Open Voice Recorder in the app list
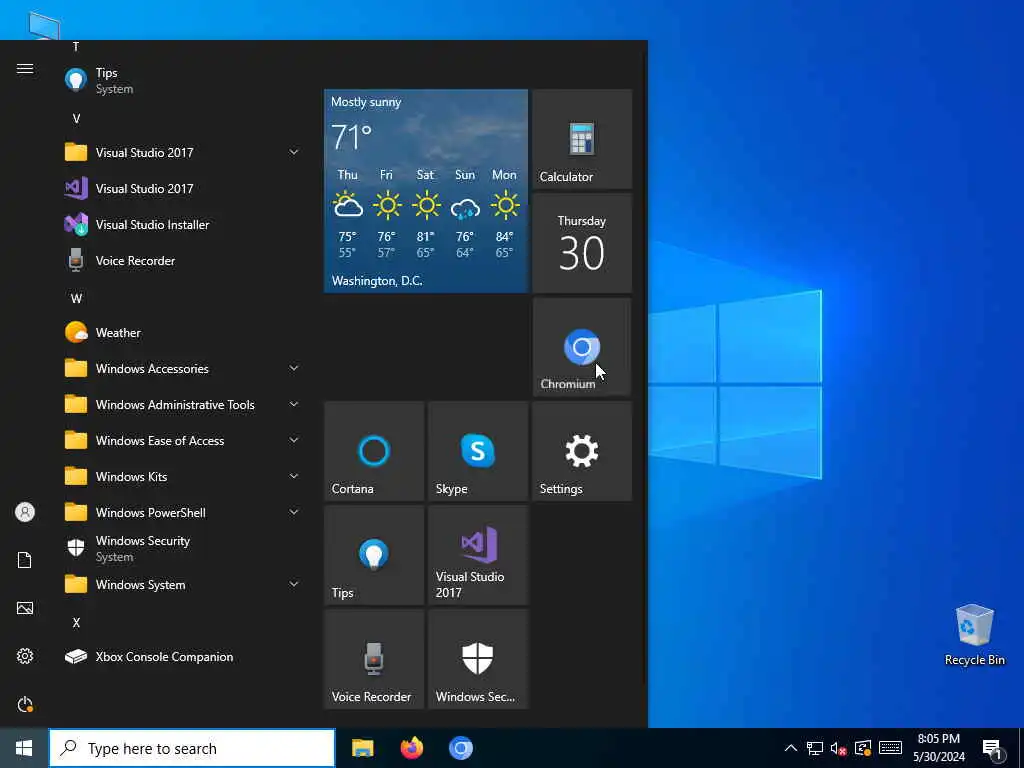Screen dimensions: 1024x768 [183, 261]
